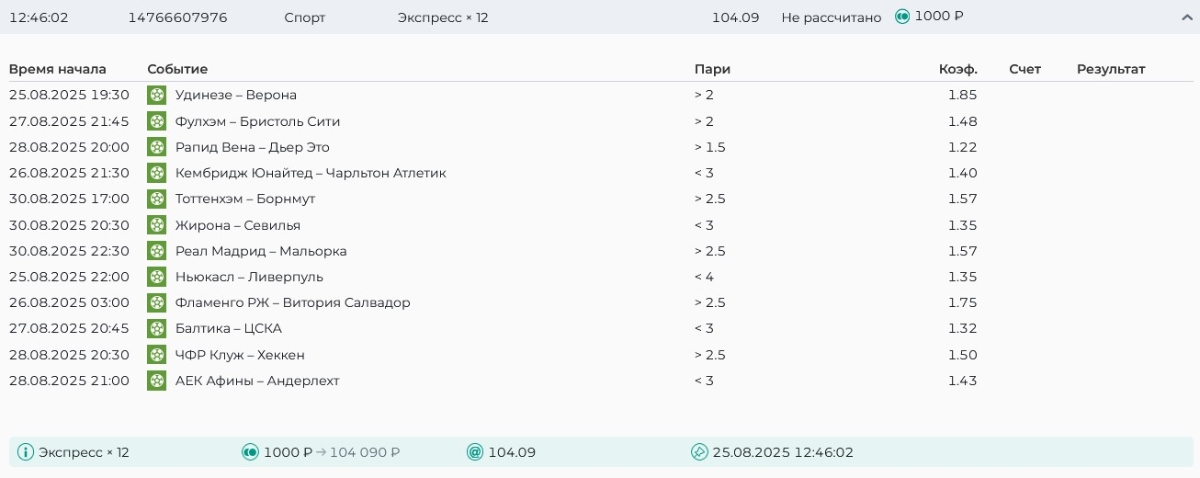The width and height of the screenshot is (1200, 478).
Task: Click the clock icon beside 25.08.2025 12:46:02
Action: click(700, 452)
